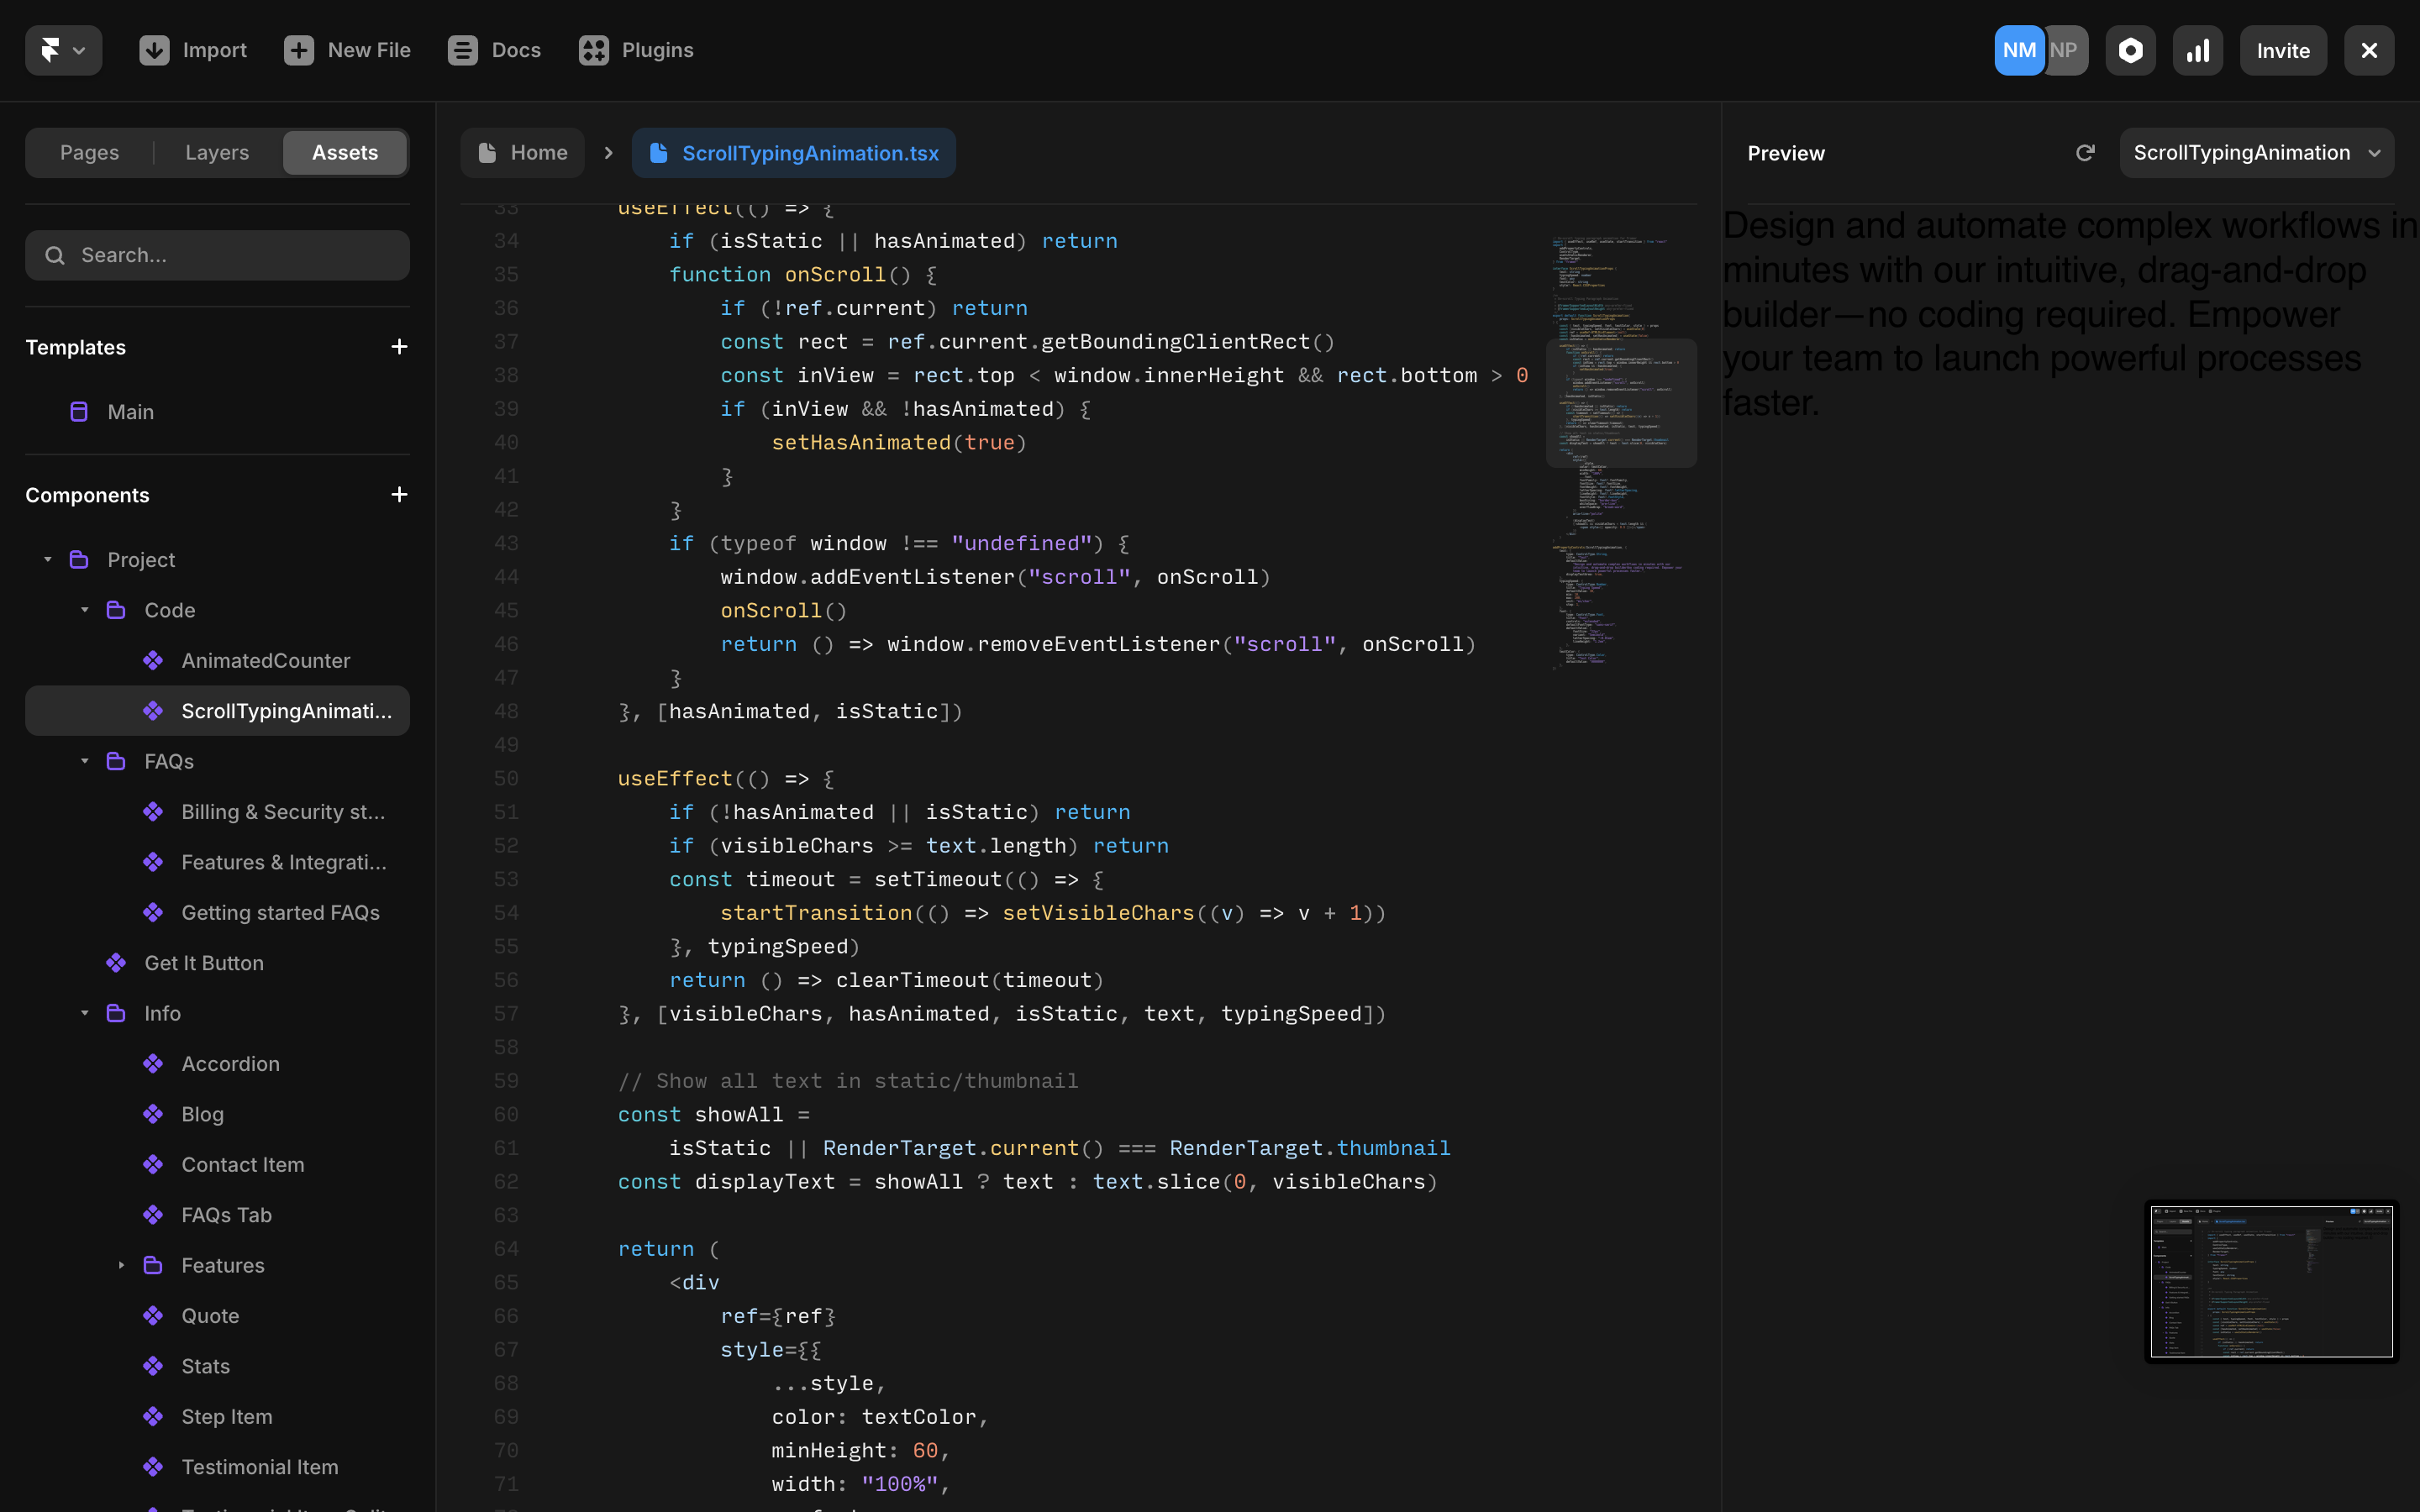
Task: Click the code preview thumbnail bottom right
Action: point(2271,1281)
